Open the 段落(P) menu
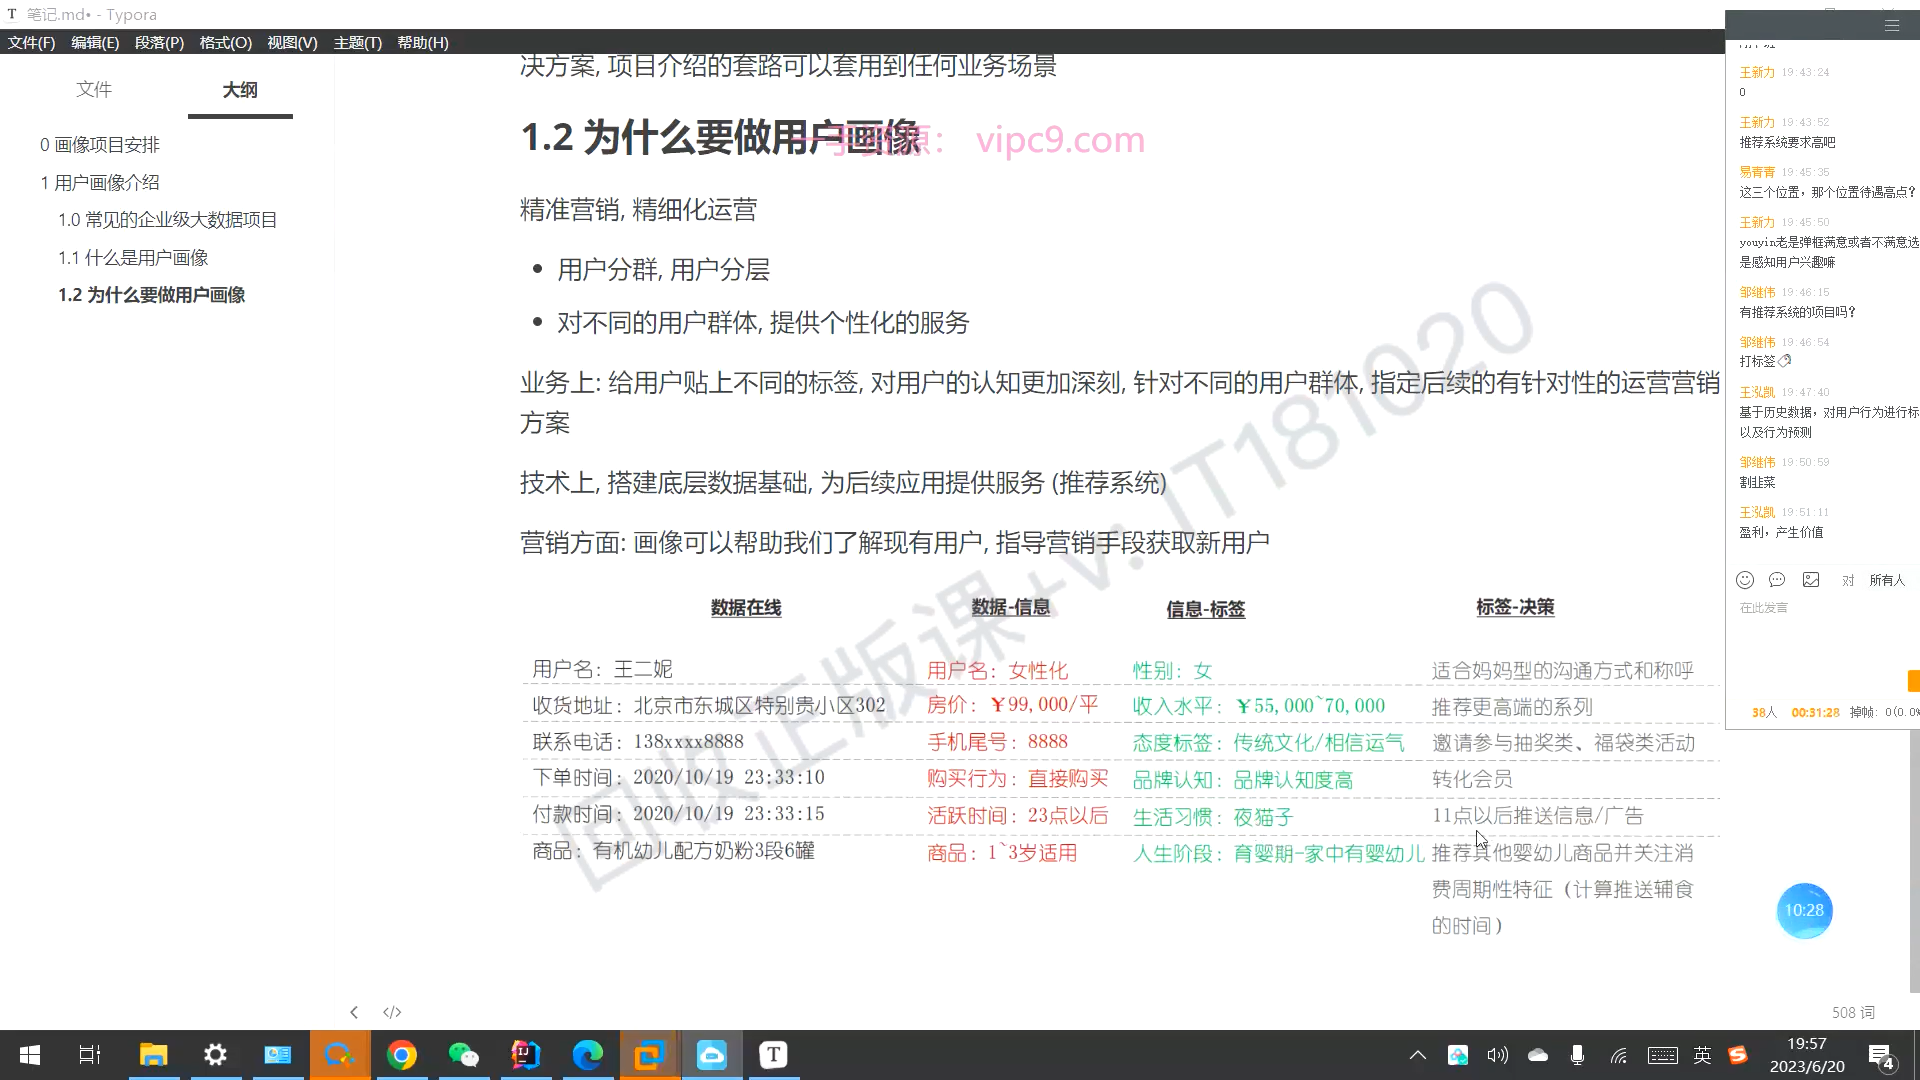Screen dimensions: 1920x1080 [x=159, y=42]
